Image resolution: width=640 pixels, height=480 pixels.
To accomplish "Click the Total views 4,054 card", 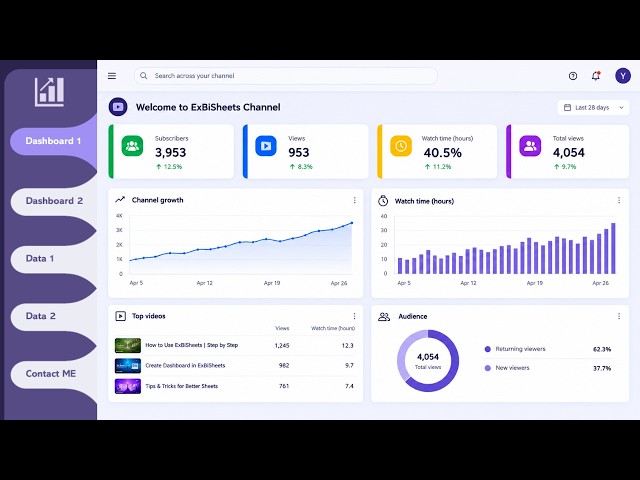I will pos(568,151).
